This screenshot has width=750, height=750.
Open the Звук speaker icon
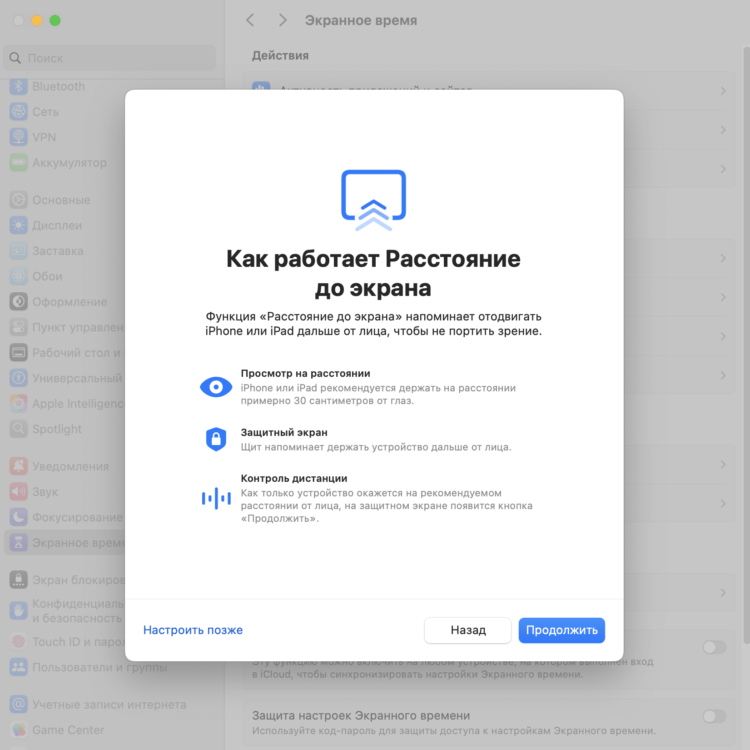pos(19,491)
